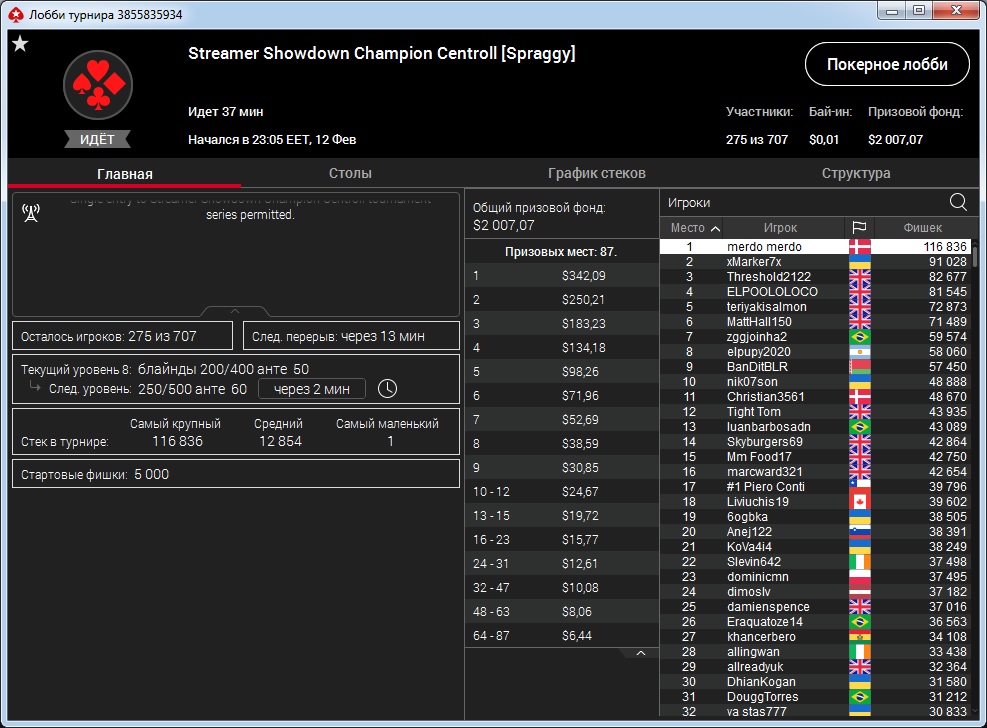Click the clock icon beside next level
Screen dimensions: 987x728
387,389
